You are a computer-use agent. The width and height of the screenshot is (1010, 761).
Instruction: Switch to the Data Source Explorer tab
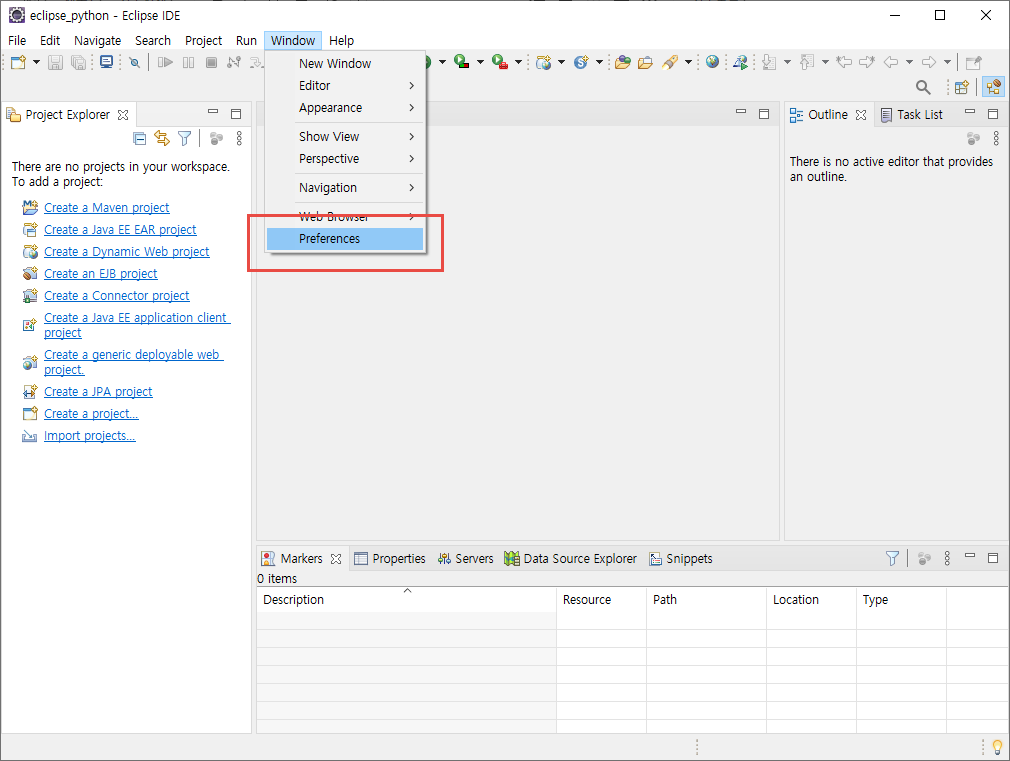571,559
